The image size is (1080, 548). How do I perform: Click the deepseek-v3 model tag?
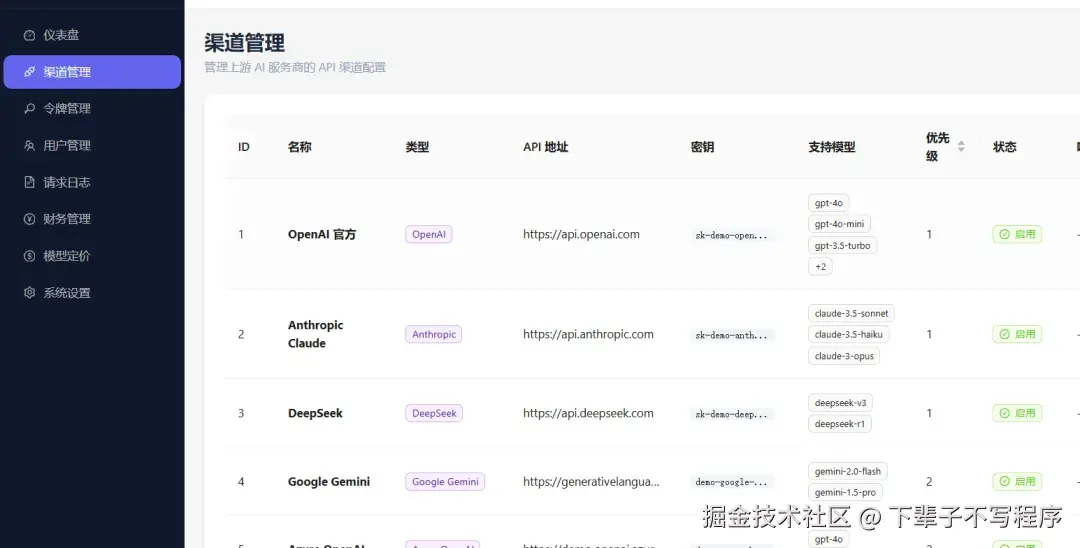click(x=840, y=403)
